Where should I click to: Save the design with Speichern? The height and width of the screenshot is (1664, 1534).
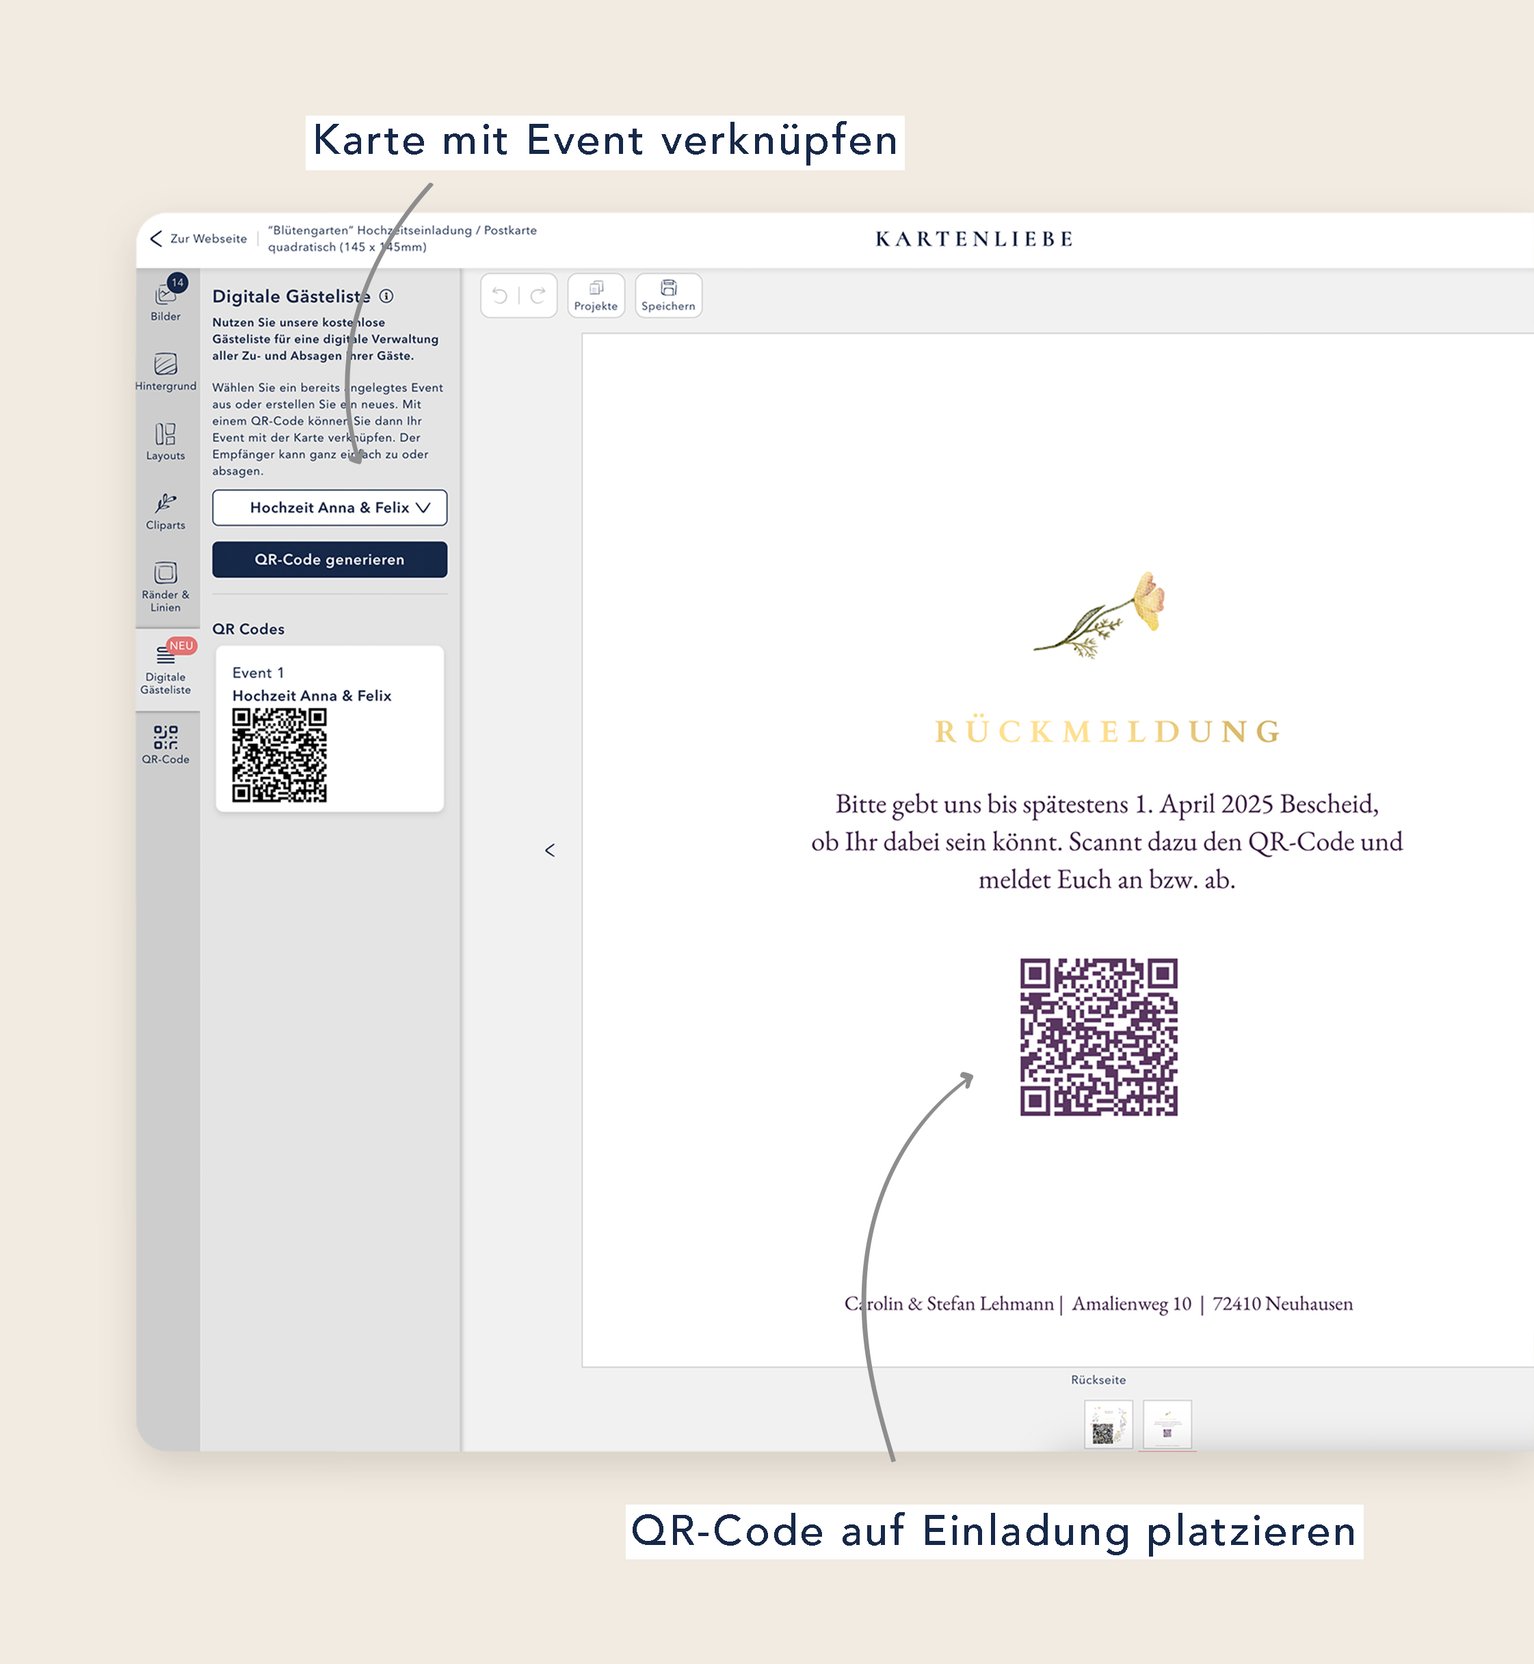click(668, 296)
